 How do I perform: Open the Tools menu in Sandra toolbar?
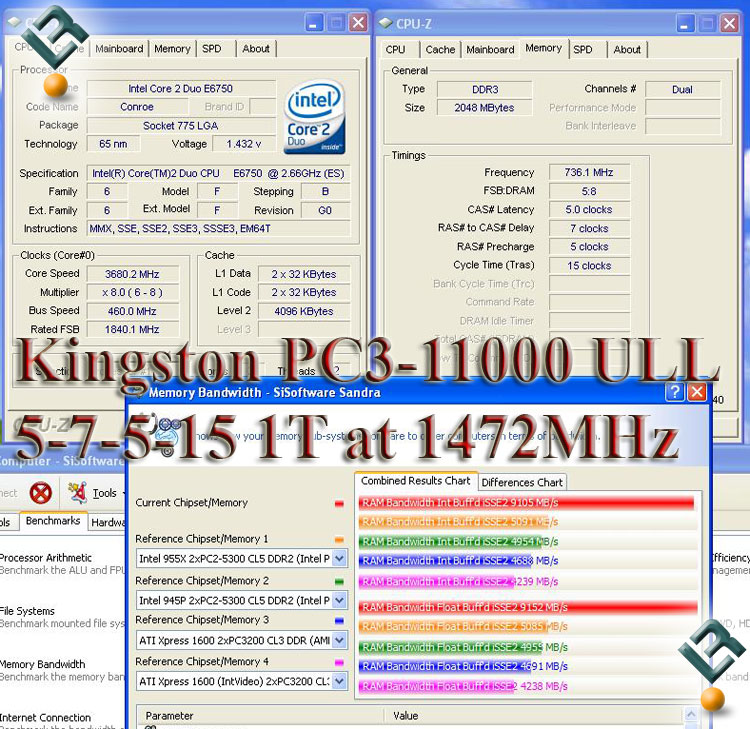104,493
